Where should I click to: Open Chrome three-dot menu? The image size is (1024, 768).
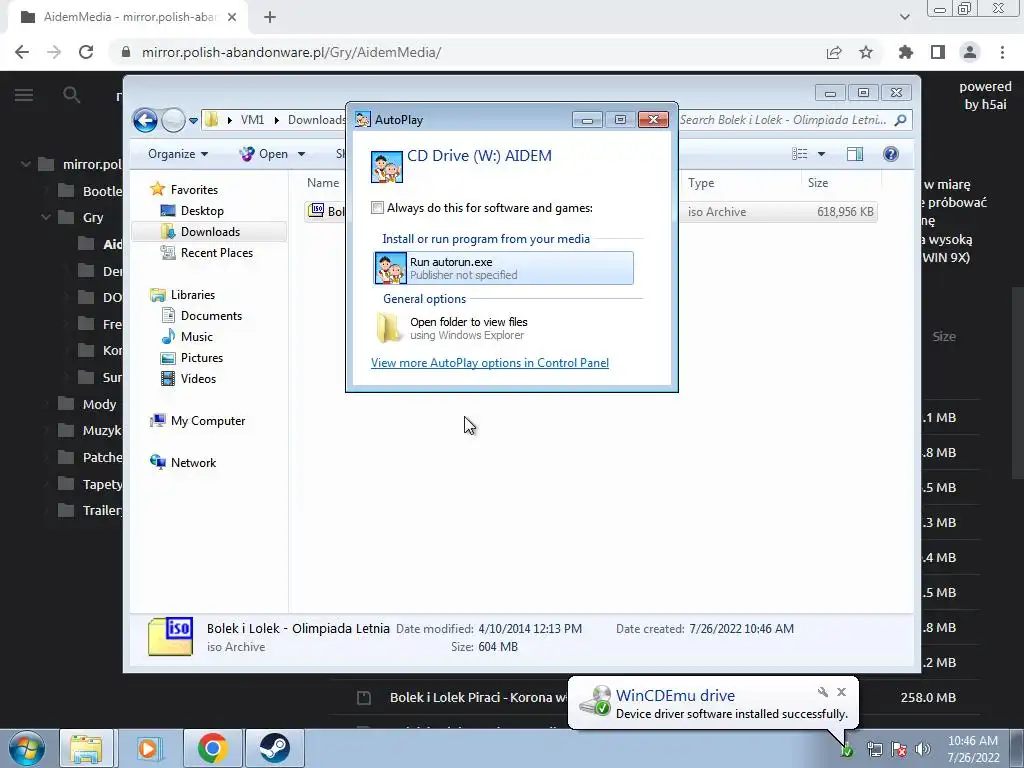1002,52
